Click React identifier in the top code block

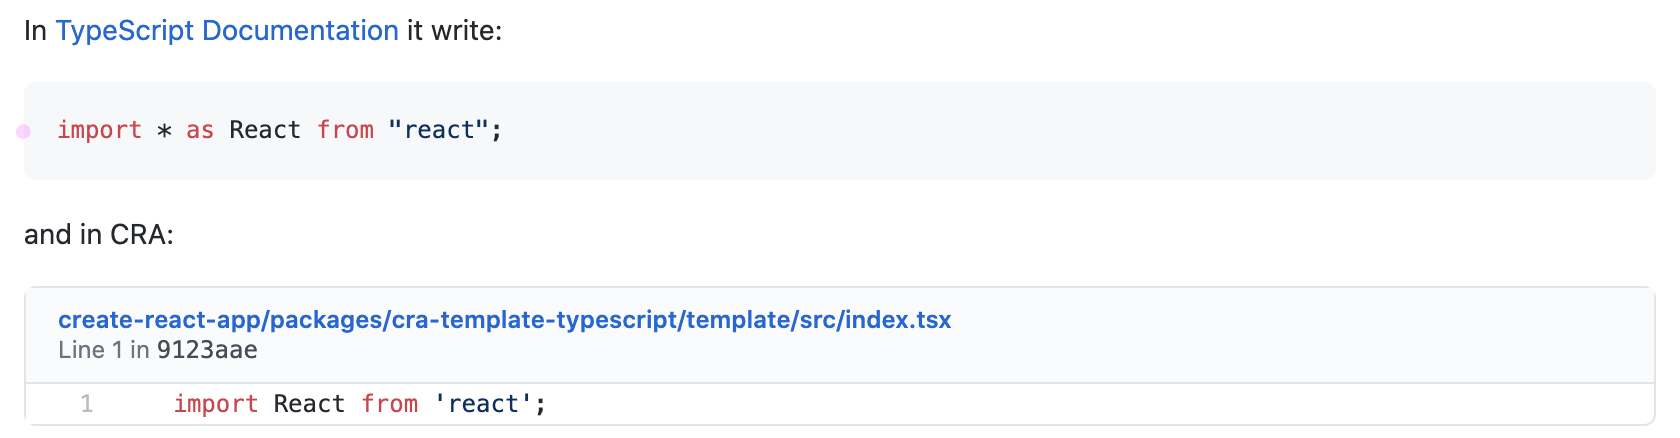tap(265, 131)
